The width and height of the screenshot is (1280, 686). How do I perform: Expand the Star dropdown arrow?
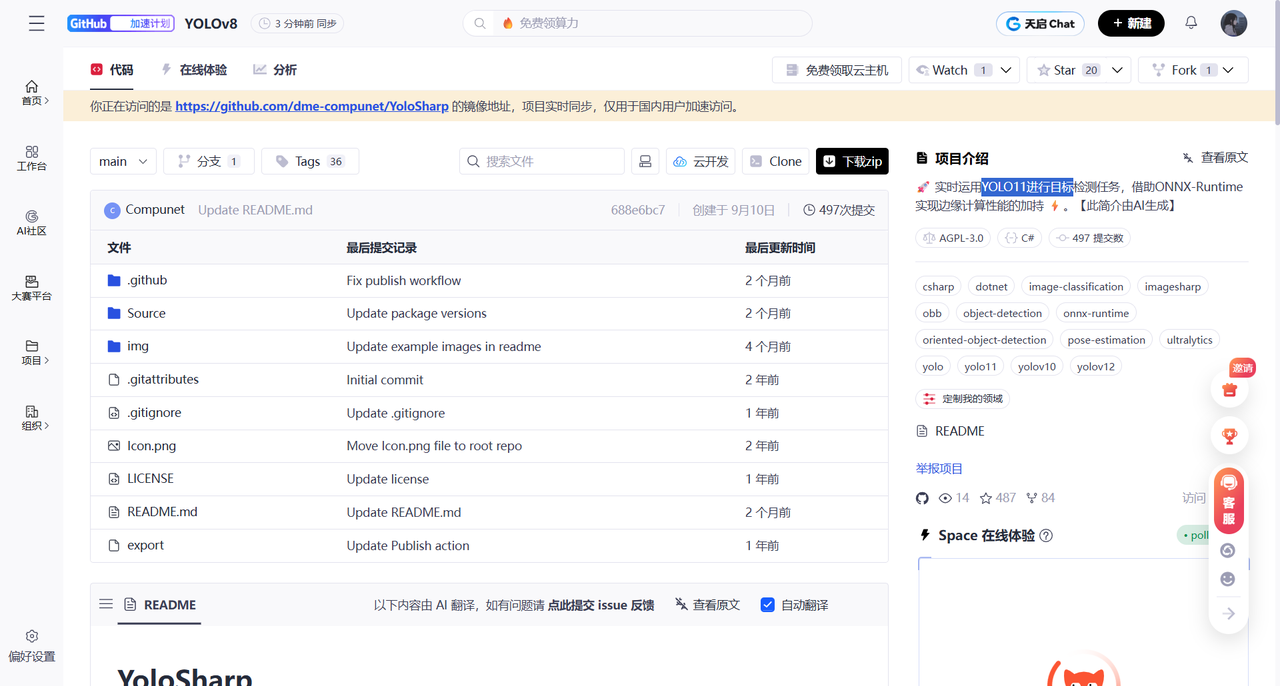(1117, 70)
